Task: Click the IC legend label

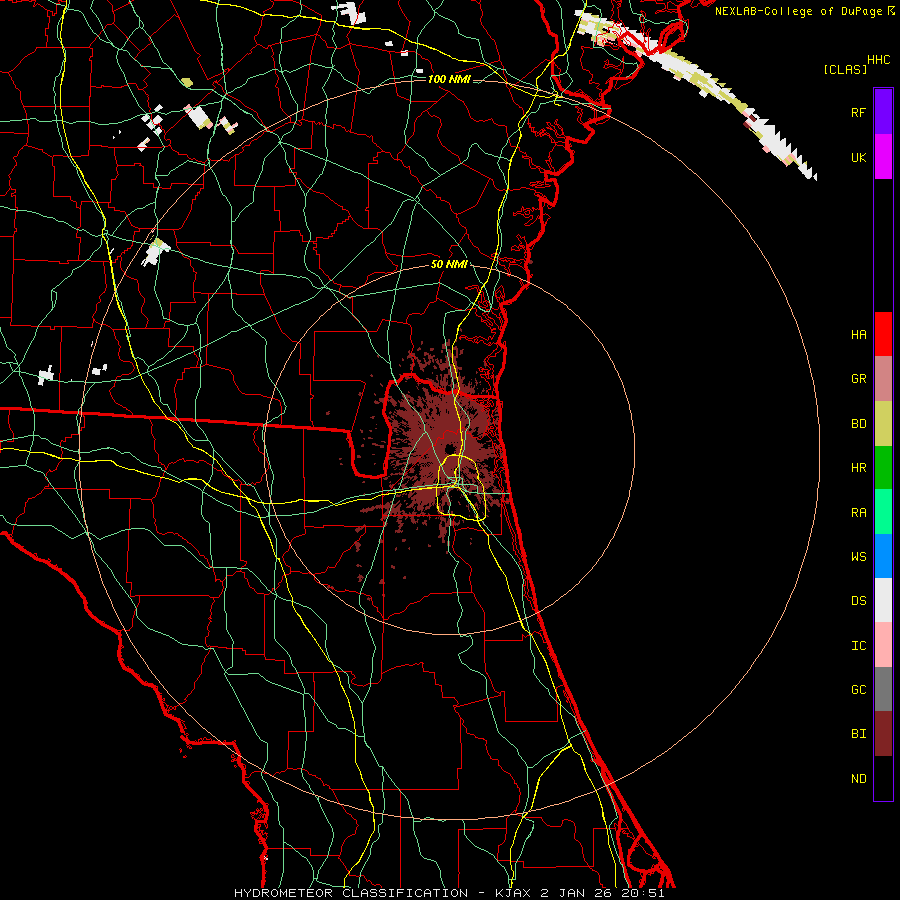Action: click(x=858, y=646)
